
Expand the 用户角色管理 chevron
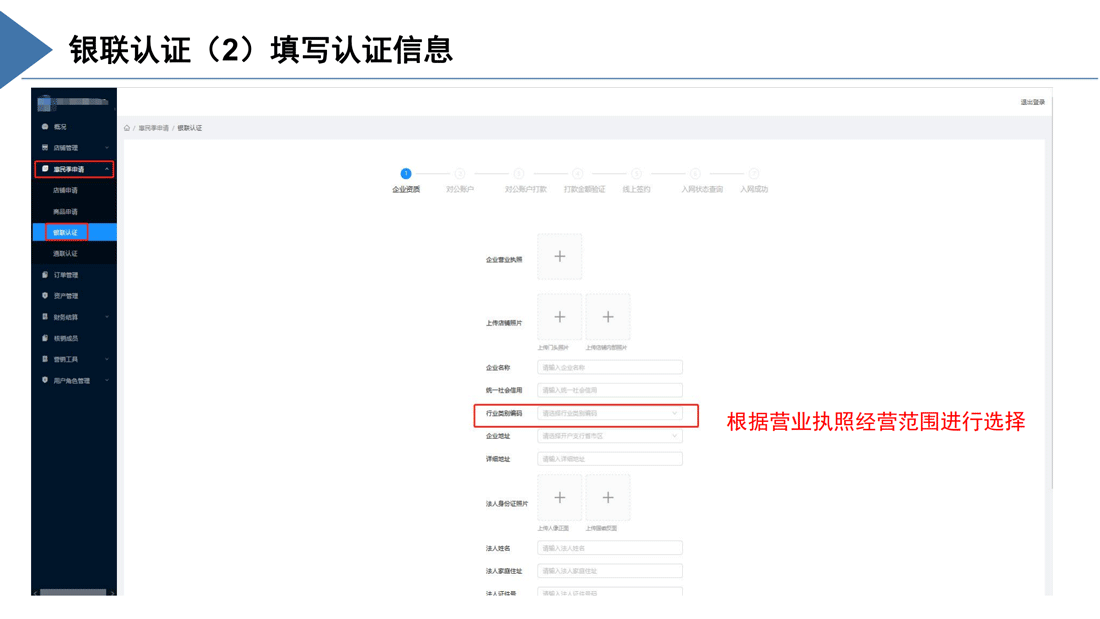pos(107,380)
